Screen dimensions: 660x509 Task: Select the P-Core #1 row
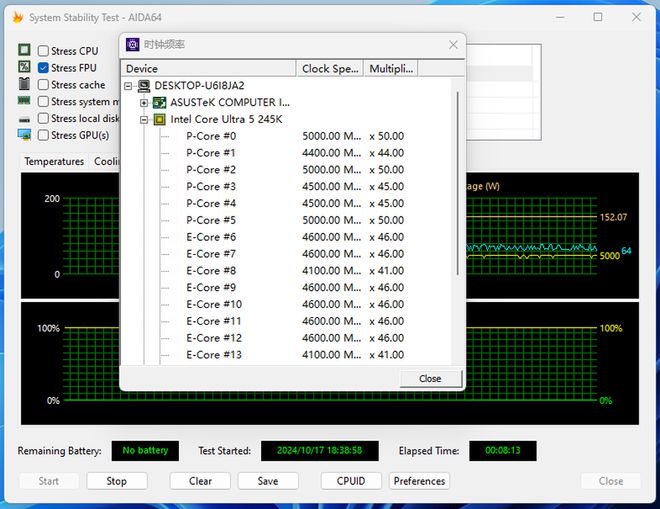tap(286, 153)
